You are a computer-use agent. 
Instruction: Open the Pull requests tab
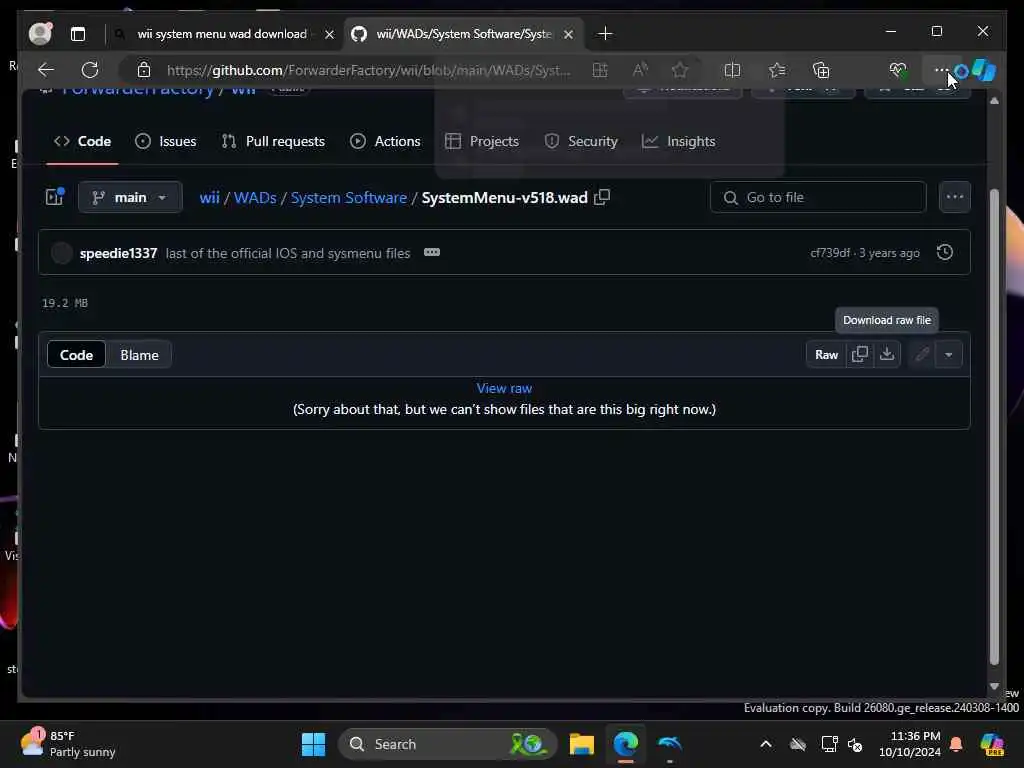click(x=273, y=141)
